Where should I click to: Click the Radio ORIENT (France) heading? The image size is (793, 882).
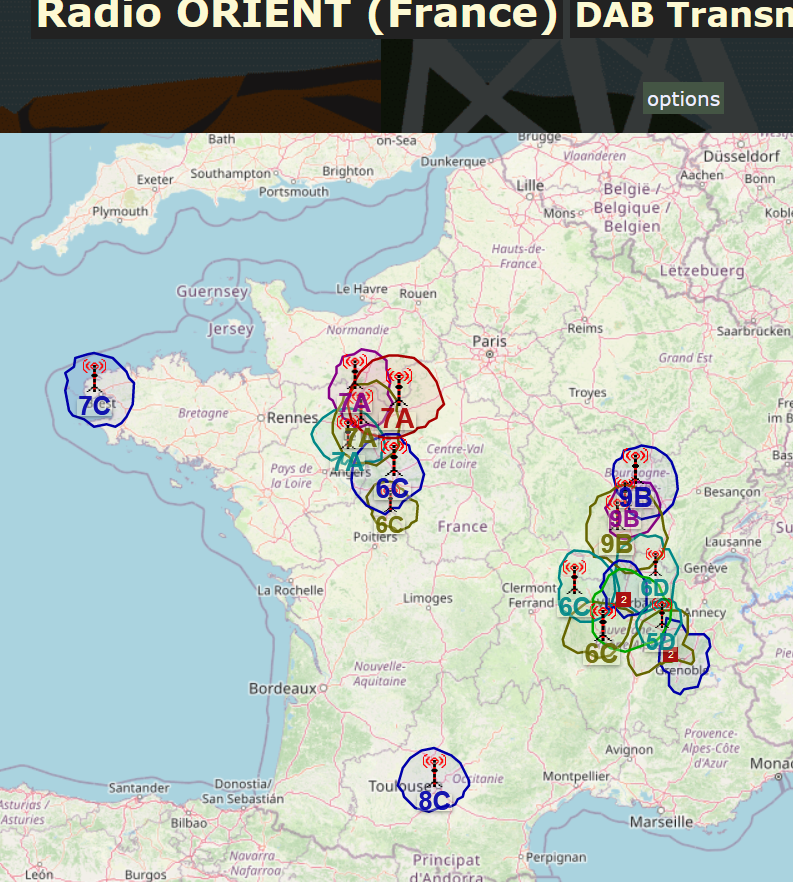pyautogui.click(x=297, y=15)
